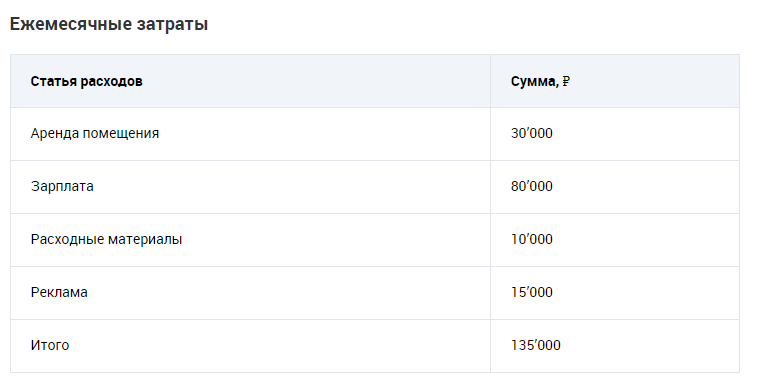The width and height of the screenshot is (762, 388).
Task: Click the word 'затраты' in the title
Action: tap(172, 24)
